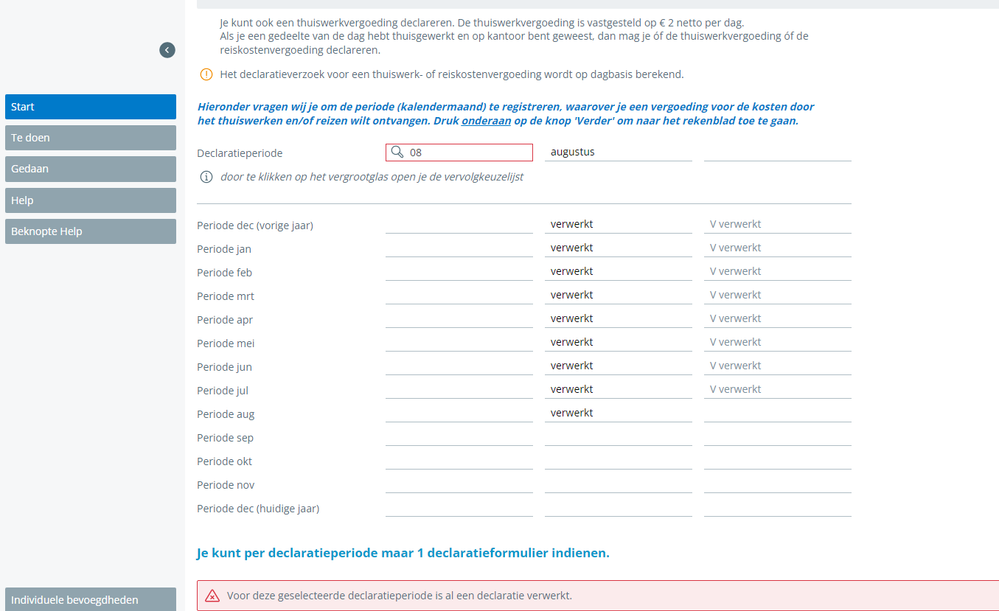Click 'verwerkt' status for Periode apr
This screenshot has width=999, height=611.
point(618,319)
